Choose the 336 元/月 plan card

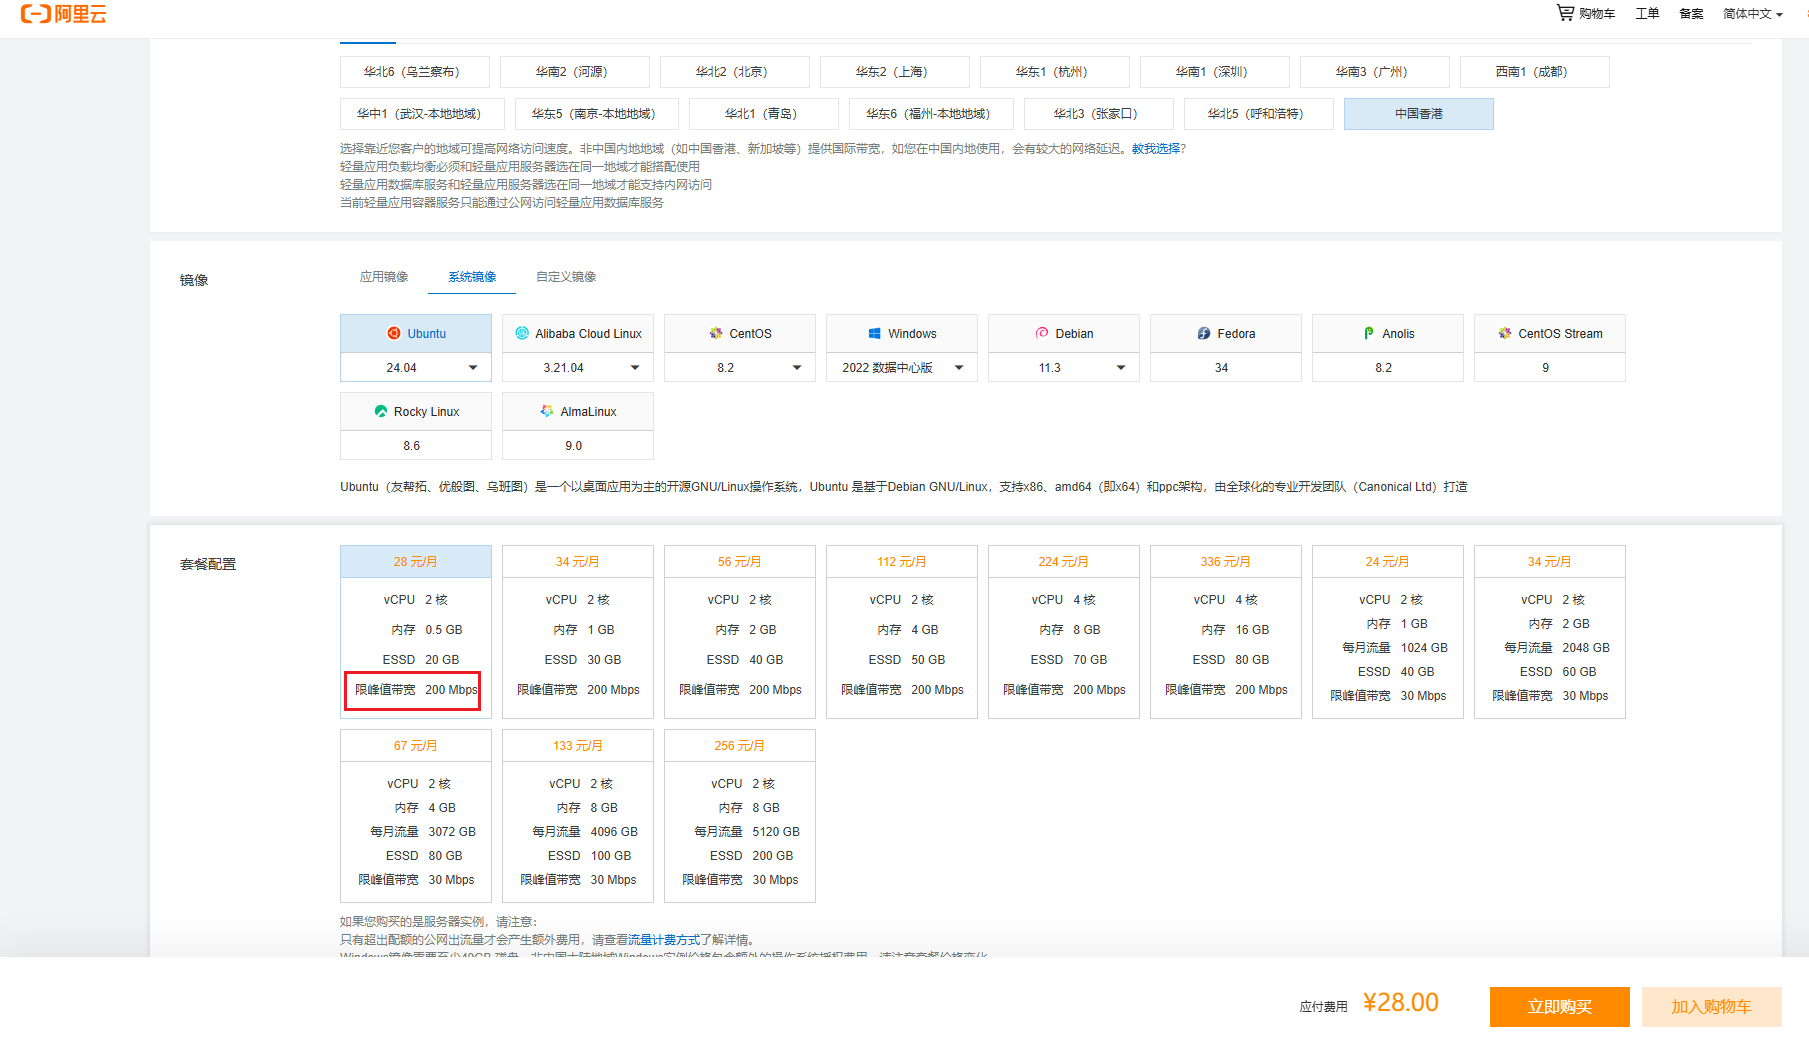[x=1226, y=632]
